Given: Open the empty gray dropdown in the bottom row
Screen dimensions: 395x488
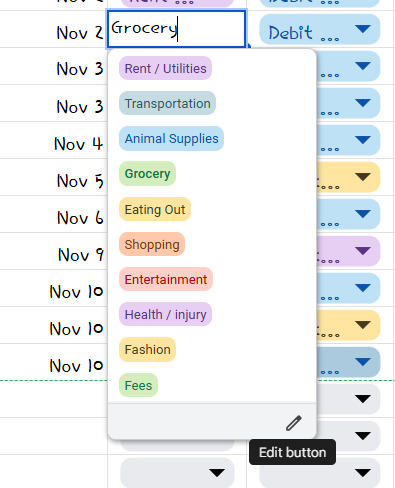Looking at the screenshot, I should click(x=177, y=473).
